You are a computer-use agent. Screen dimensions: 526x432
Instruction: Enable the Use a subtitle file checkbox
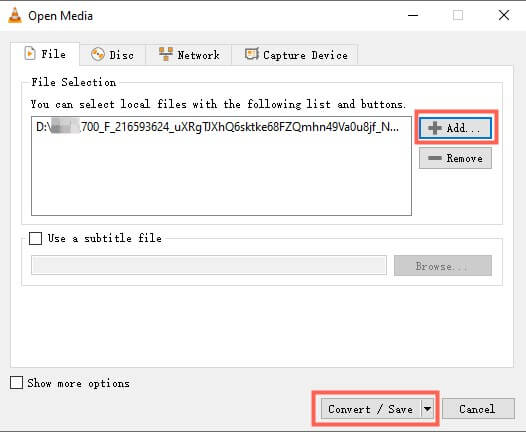tap(36, 238)
